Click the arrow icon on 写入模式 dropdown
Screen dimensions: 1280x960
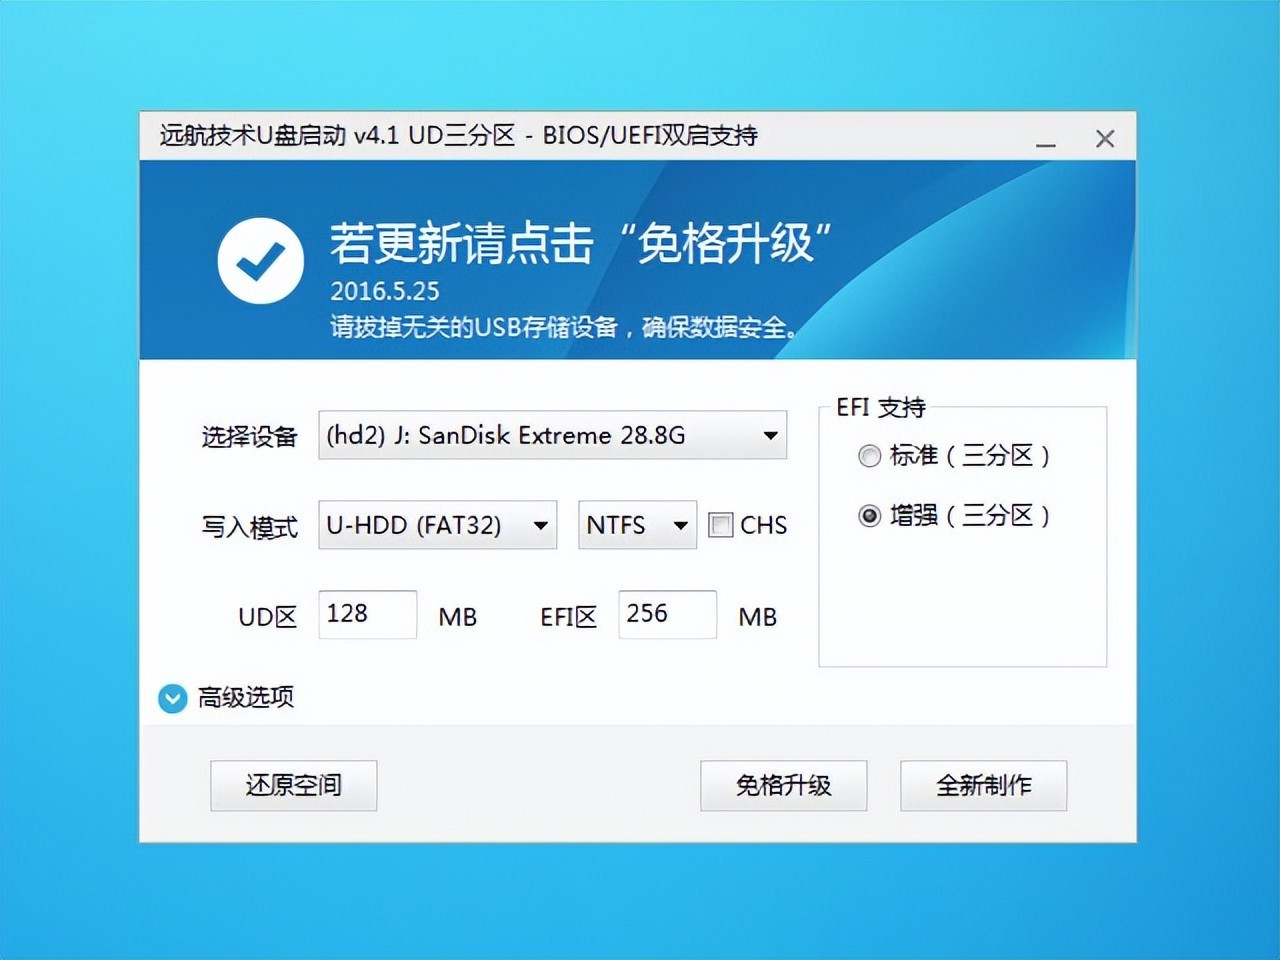(x=541, y=524)
